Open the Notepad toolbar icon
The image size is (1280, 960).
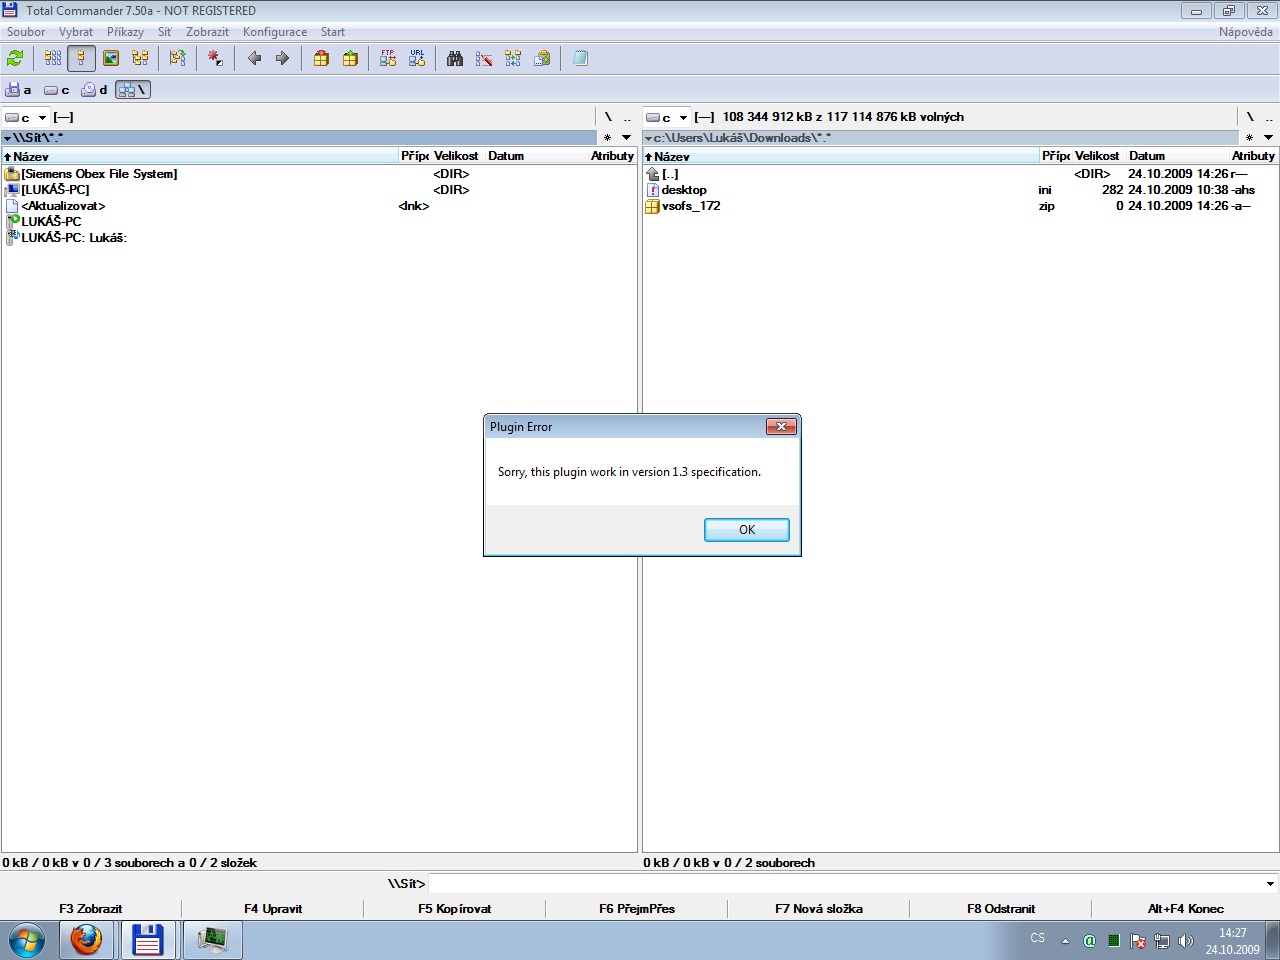[580, 58]
